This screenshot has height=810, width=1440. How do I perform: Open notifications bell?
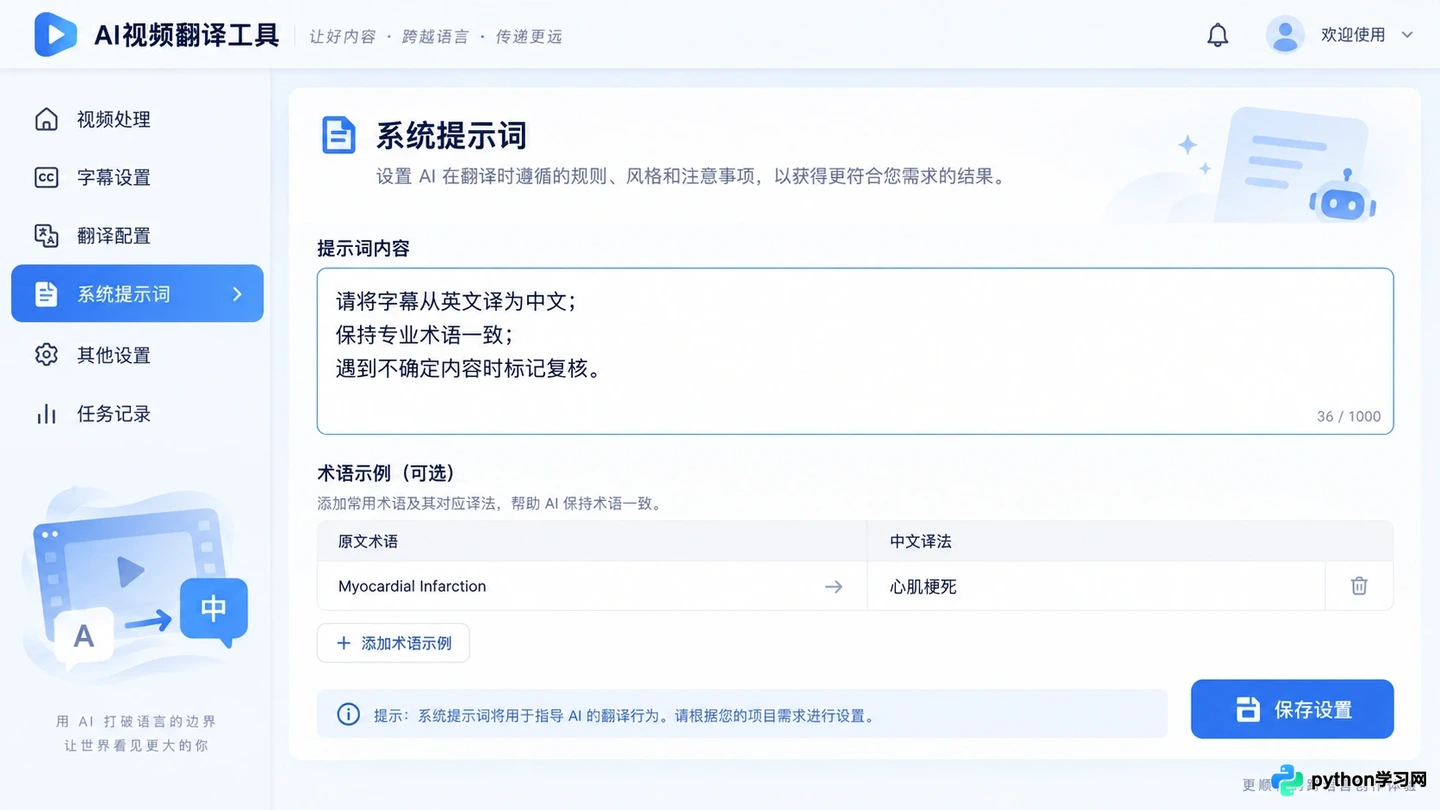(x=1217, y=35)
